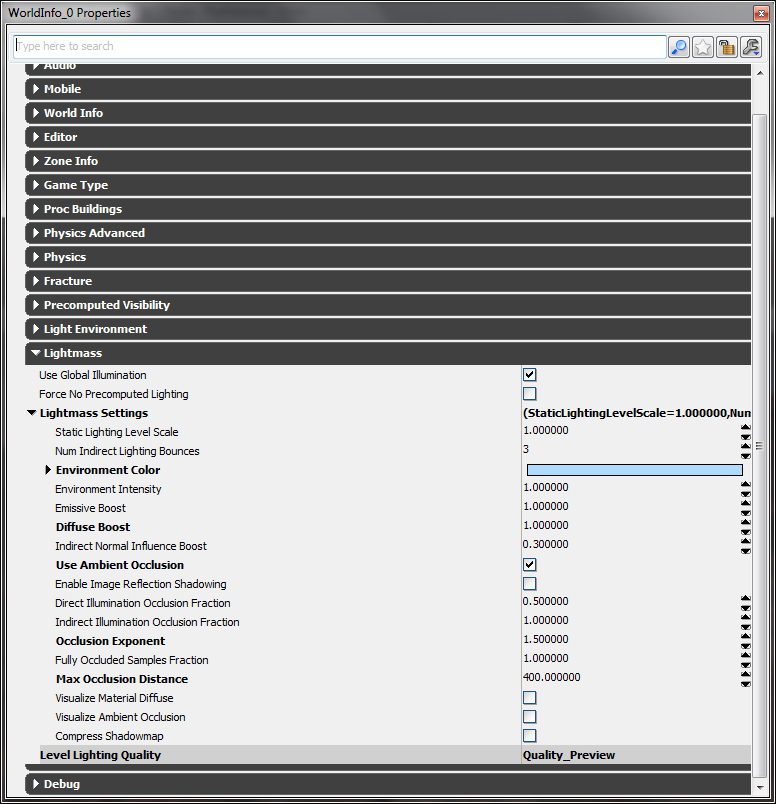This screenshot has width=776, height=804.
Task: Uncheck Use Global Illumination checkbox
Action: [530, 375]
